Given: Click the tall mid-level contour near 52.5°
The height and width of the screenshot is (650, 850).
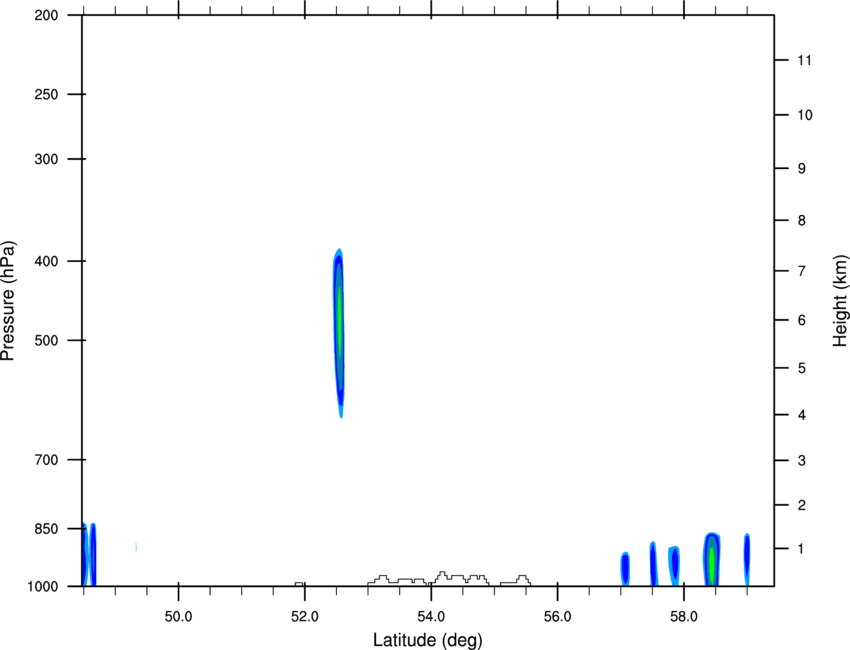Looking at the screenshot, I should [x=339, y=331].
